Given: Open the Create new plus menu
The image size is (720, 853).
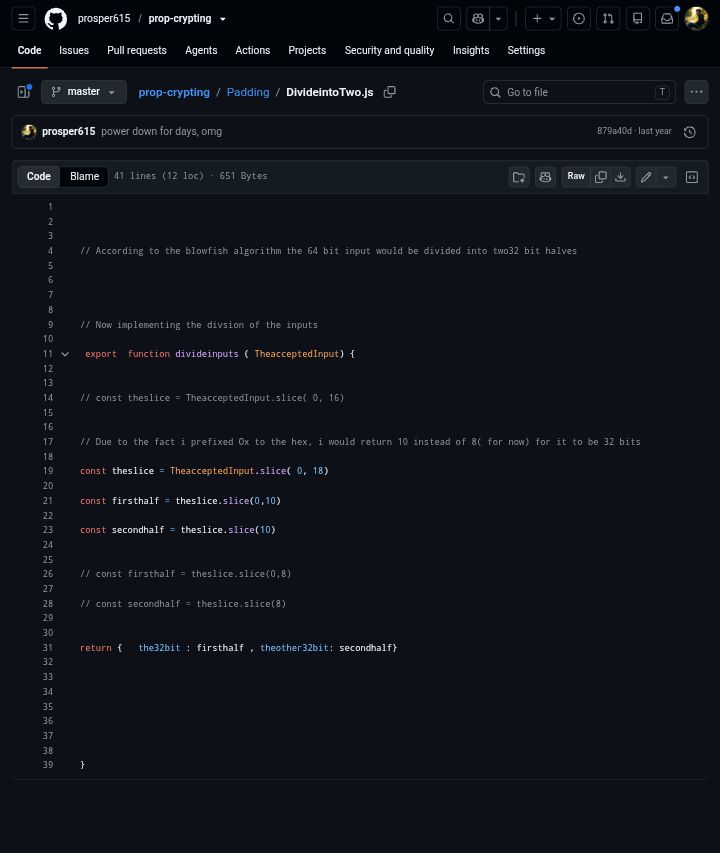Looking at the screenshot, I should tap(543, 18).
